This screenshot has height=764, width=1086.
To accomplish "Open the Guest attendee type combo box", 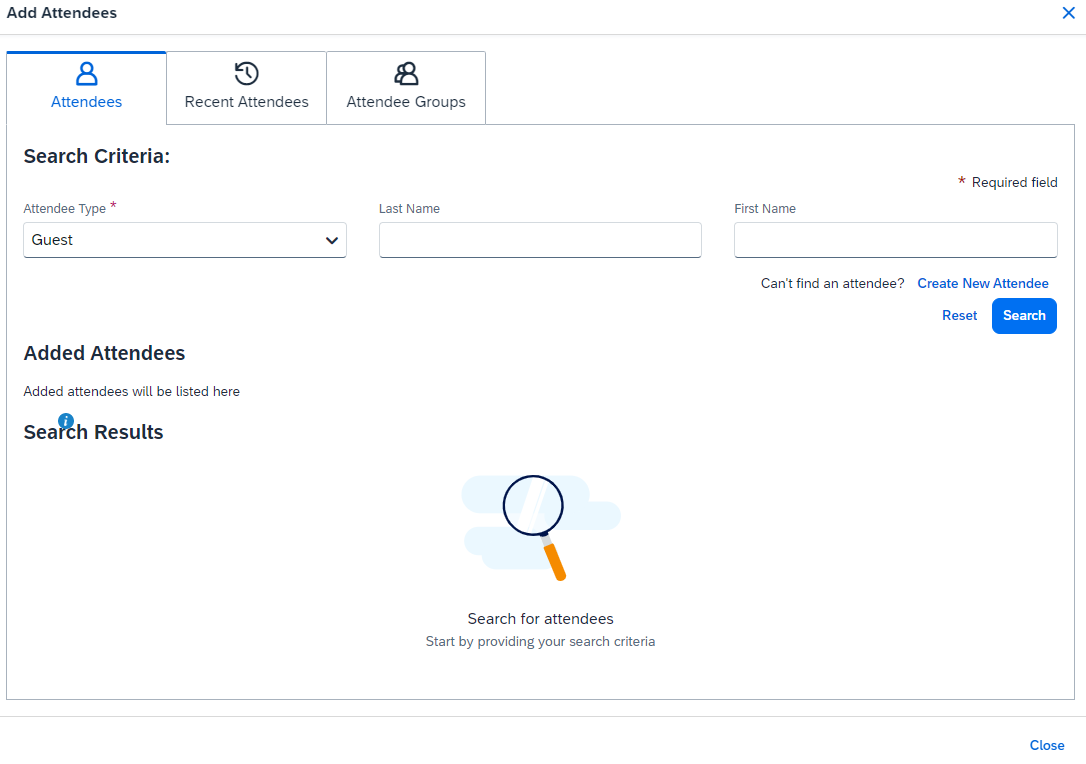I will (x=170, y=241).
